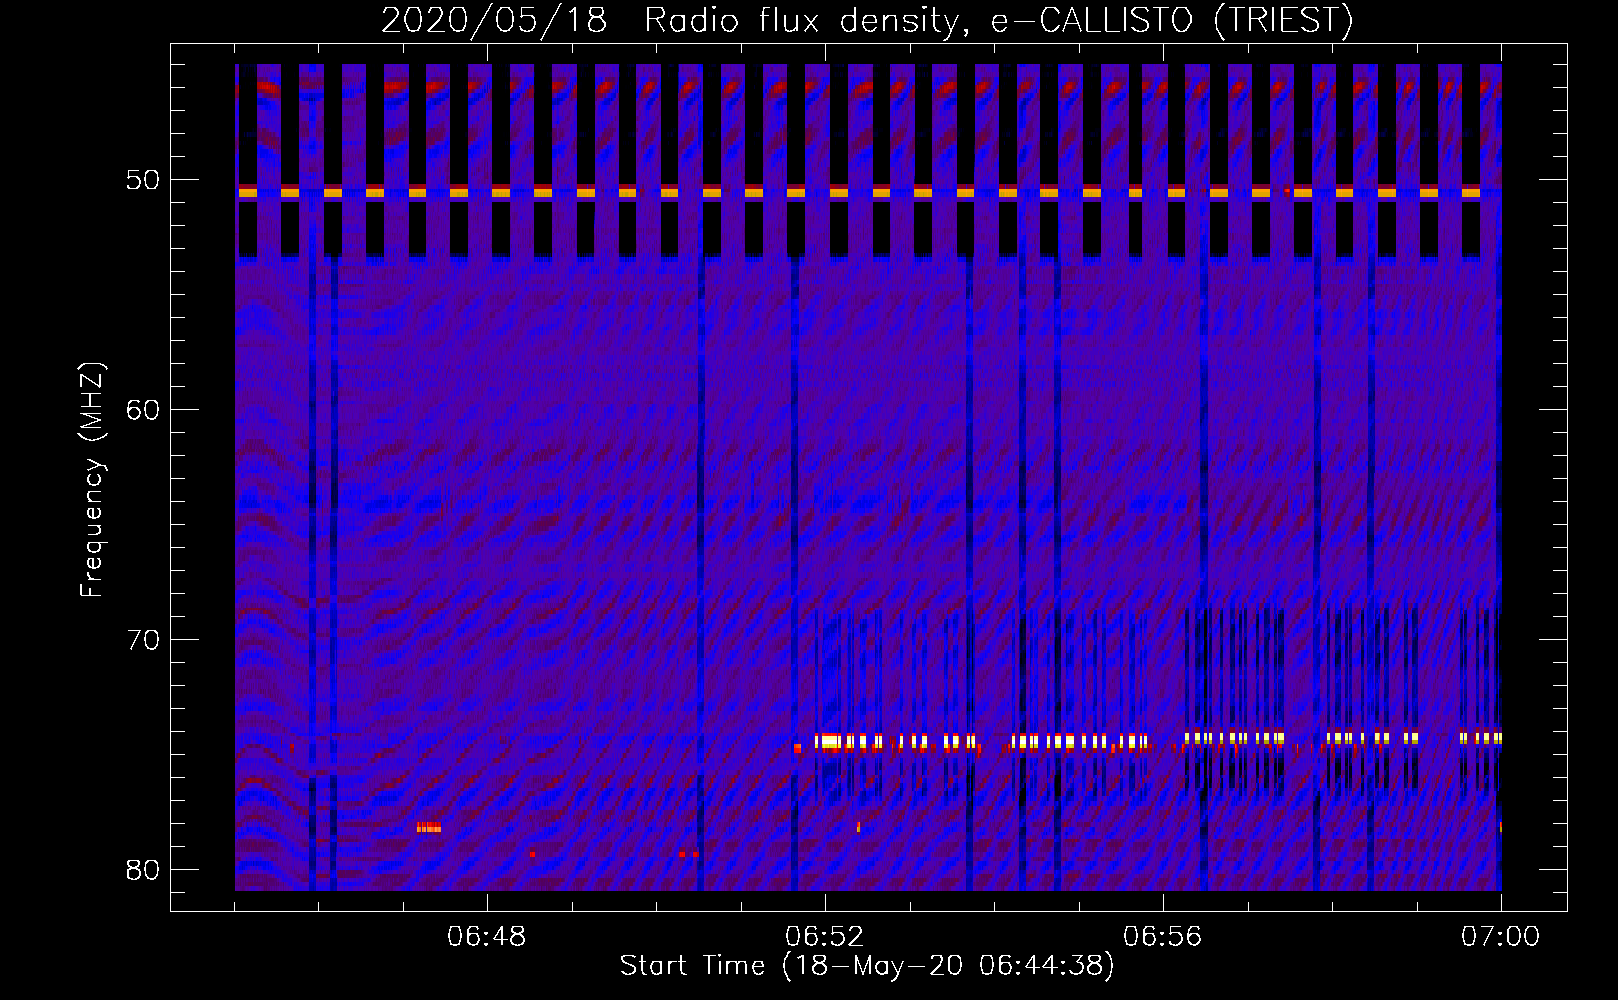Select the 07:00 time tick label
Screen dimensions: 1618x1000
(x=1500, y=937)
